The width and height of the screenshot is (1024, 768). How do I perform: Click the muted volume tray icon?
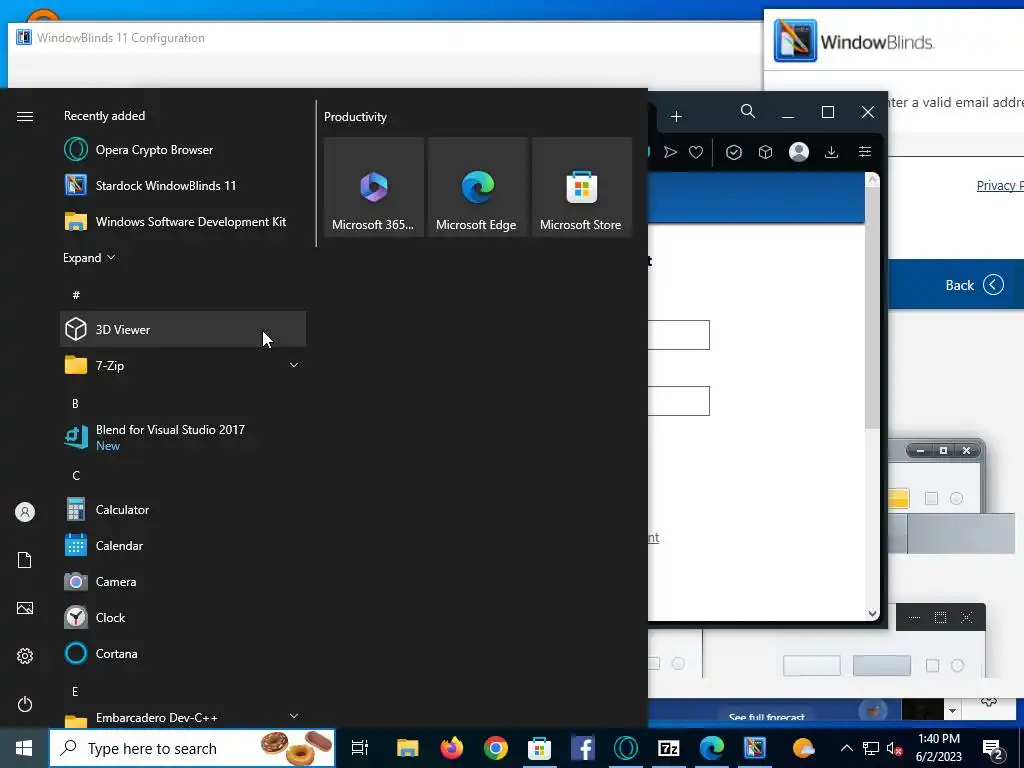point(894,748)
